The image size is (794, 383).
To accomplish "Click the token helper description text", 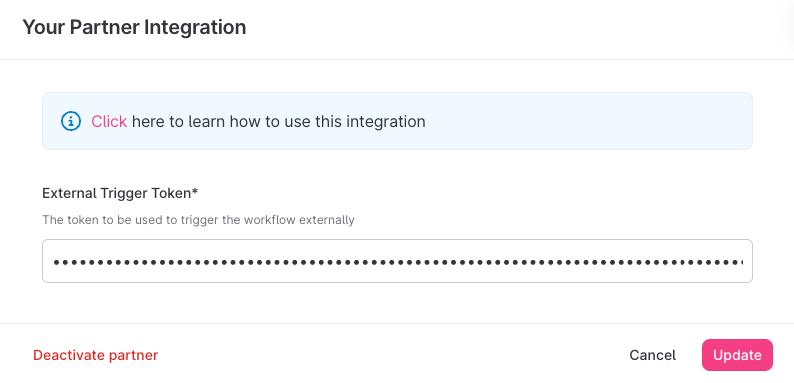I will (x=198, y=220).
